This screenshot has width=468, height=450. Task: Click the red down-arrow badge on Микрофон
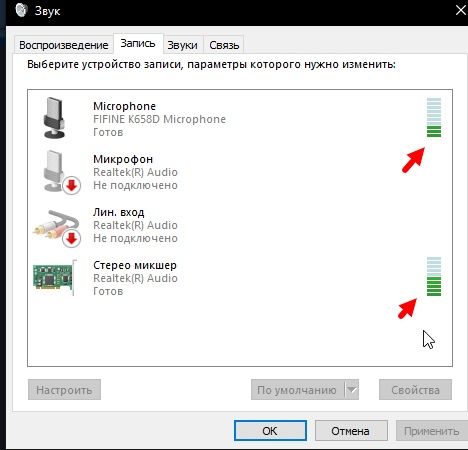pos(72,185)
